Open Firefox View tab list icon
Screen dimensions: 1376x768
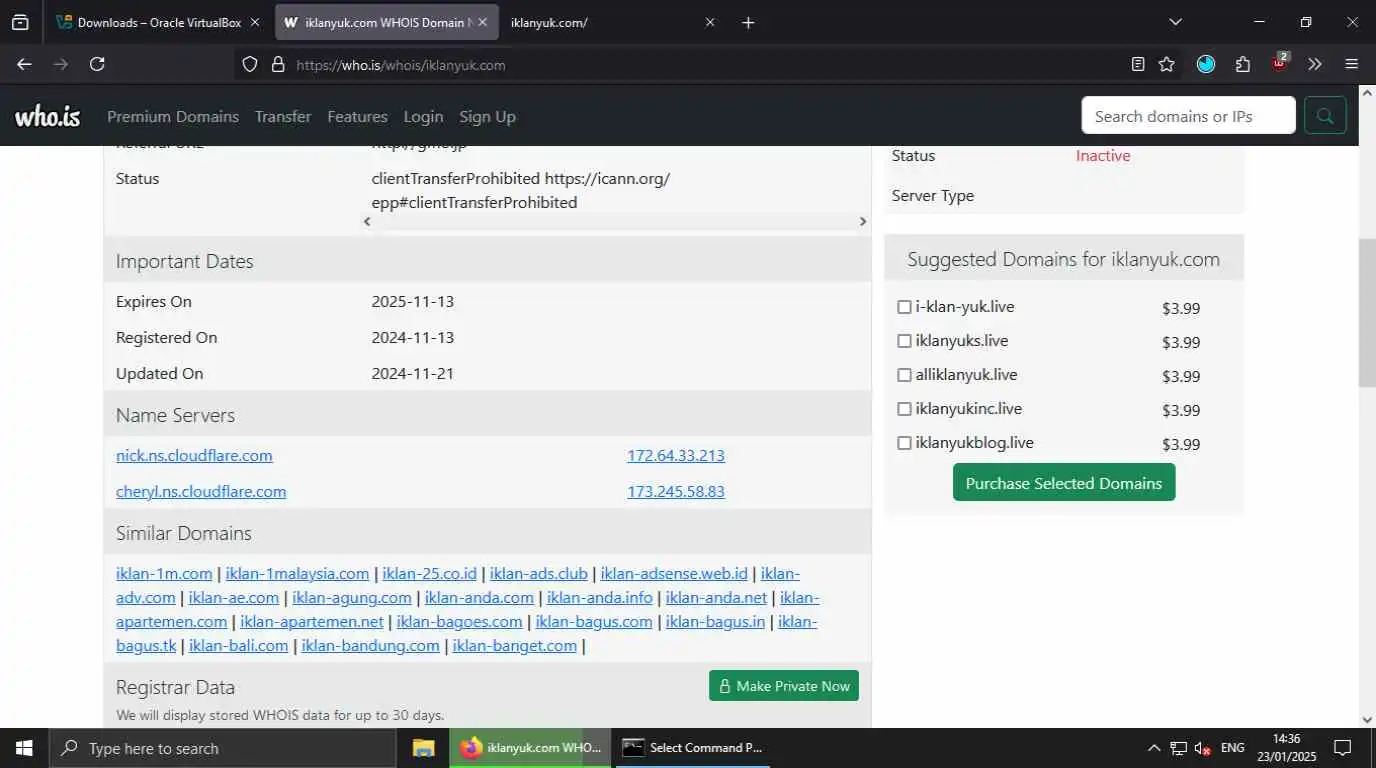click(x=20, y=22)
